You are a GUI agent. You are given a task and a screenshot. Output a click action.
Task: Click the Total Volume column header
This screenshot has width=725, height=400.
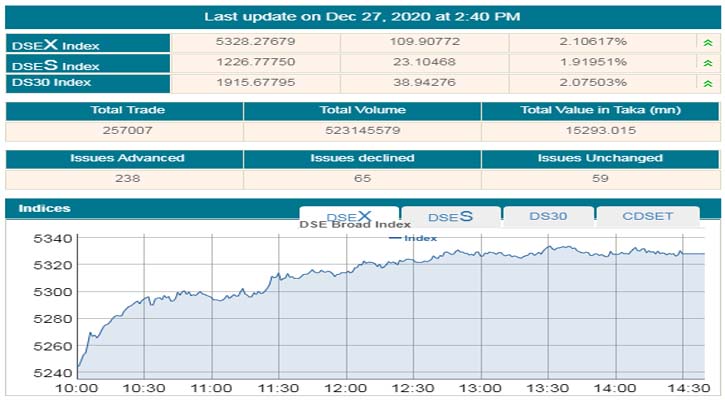(x=362, y=110)
